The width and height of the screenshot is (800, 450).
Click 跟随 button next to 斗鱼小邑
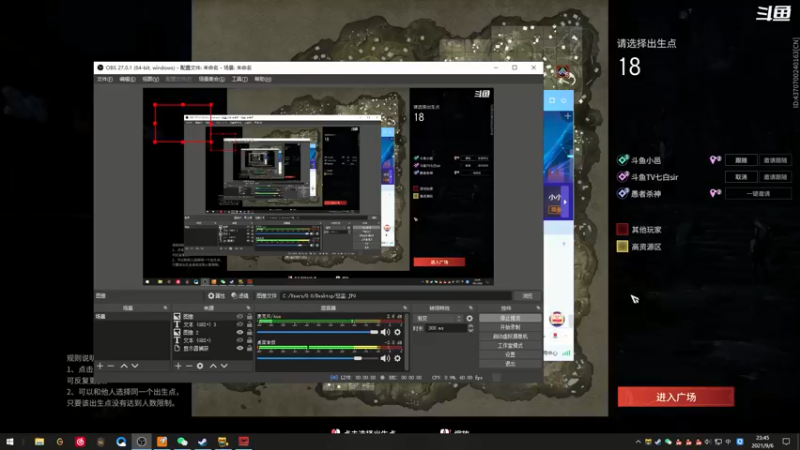tap(741, 160)
